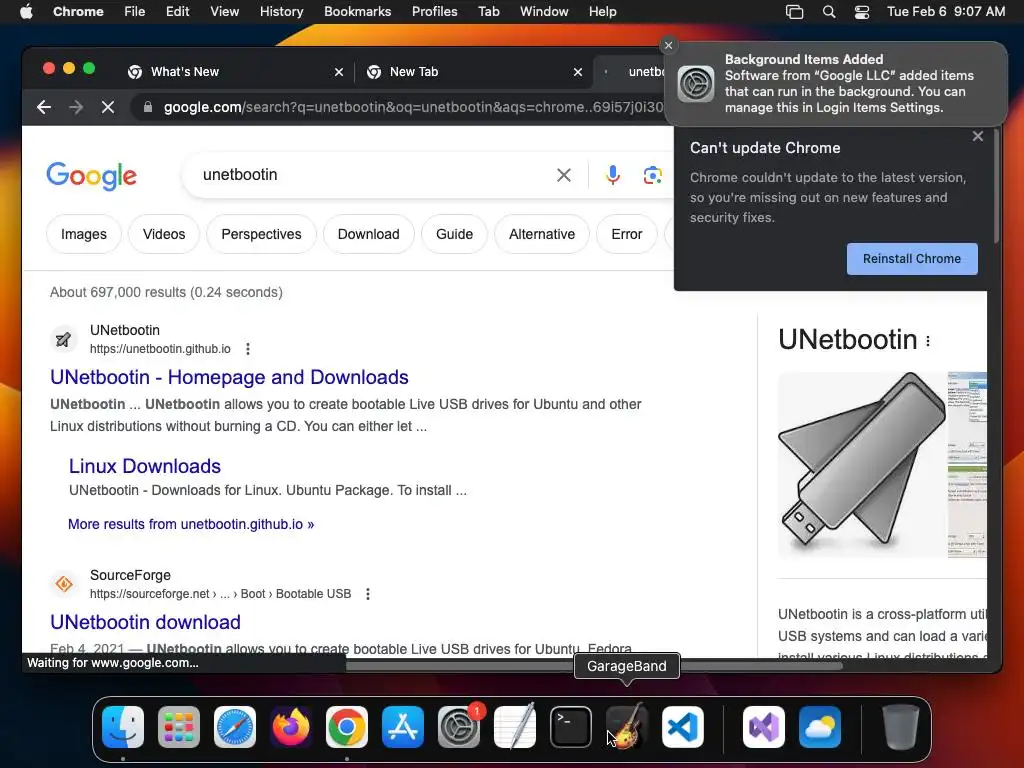Open the History menu

(281, 11)
